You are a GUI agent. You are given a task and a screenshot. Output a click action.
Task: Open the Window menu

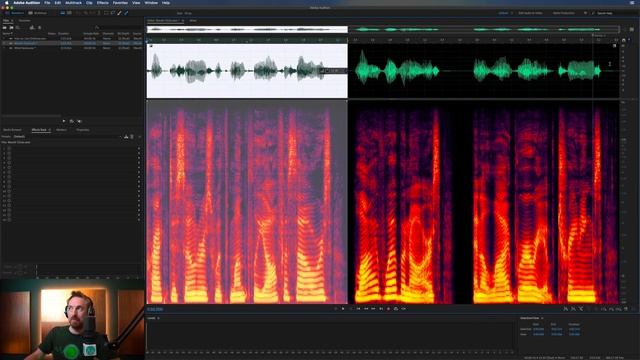pos(151,2)
